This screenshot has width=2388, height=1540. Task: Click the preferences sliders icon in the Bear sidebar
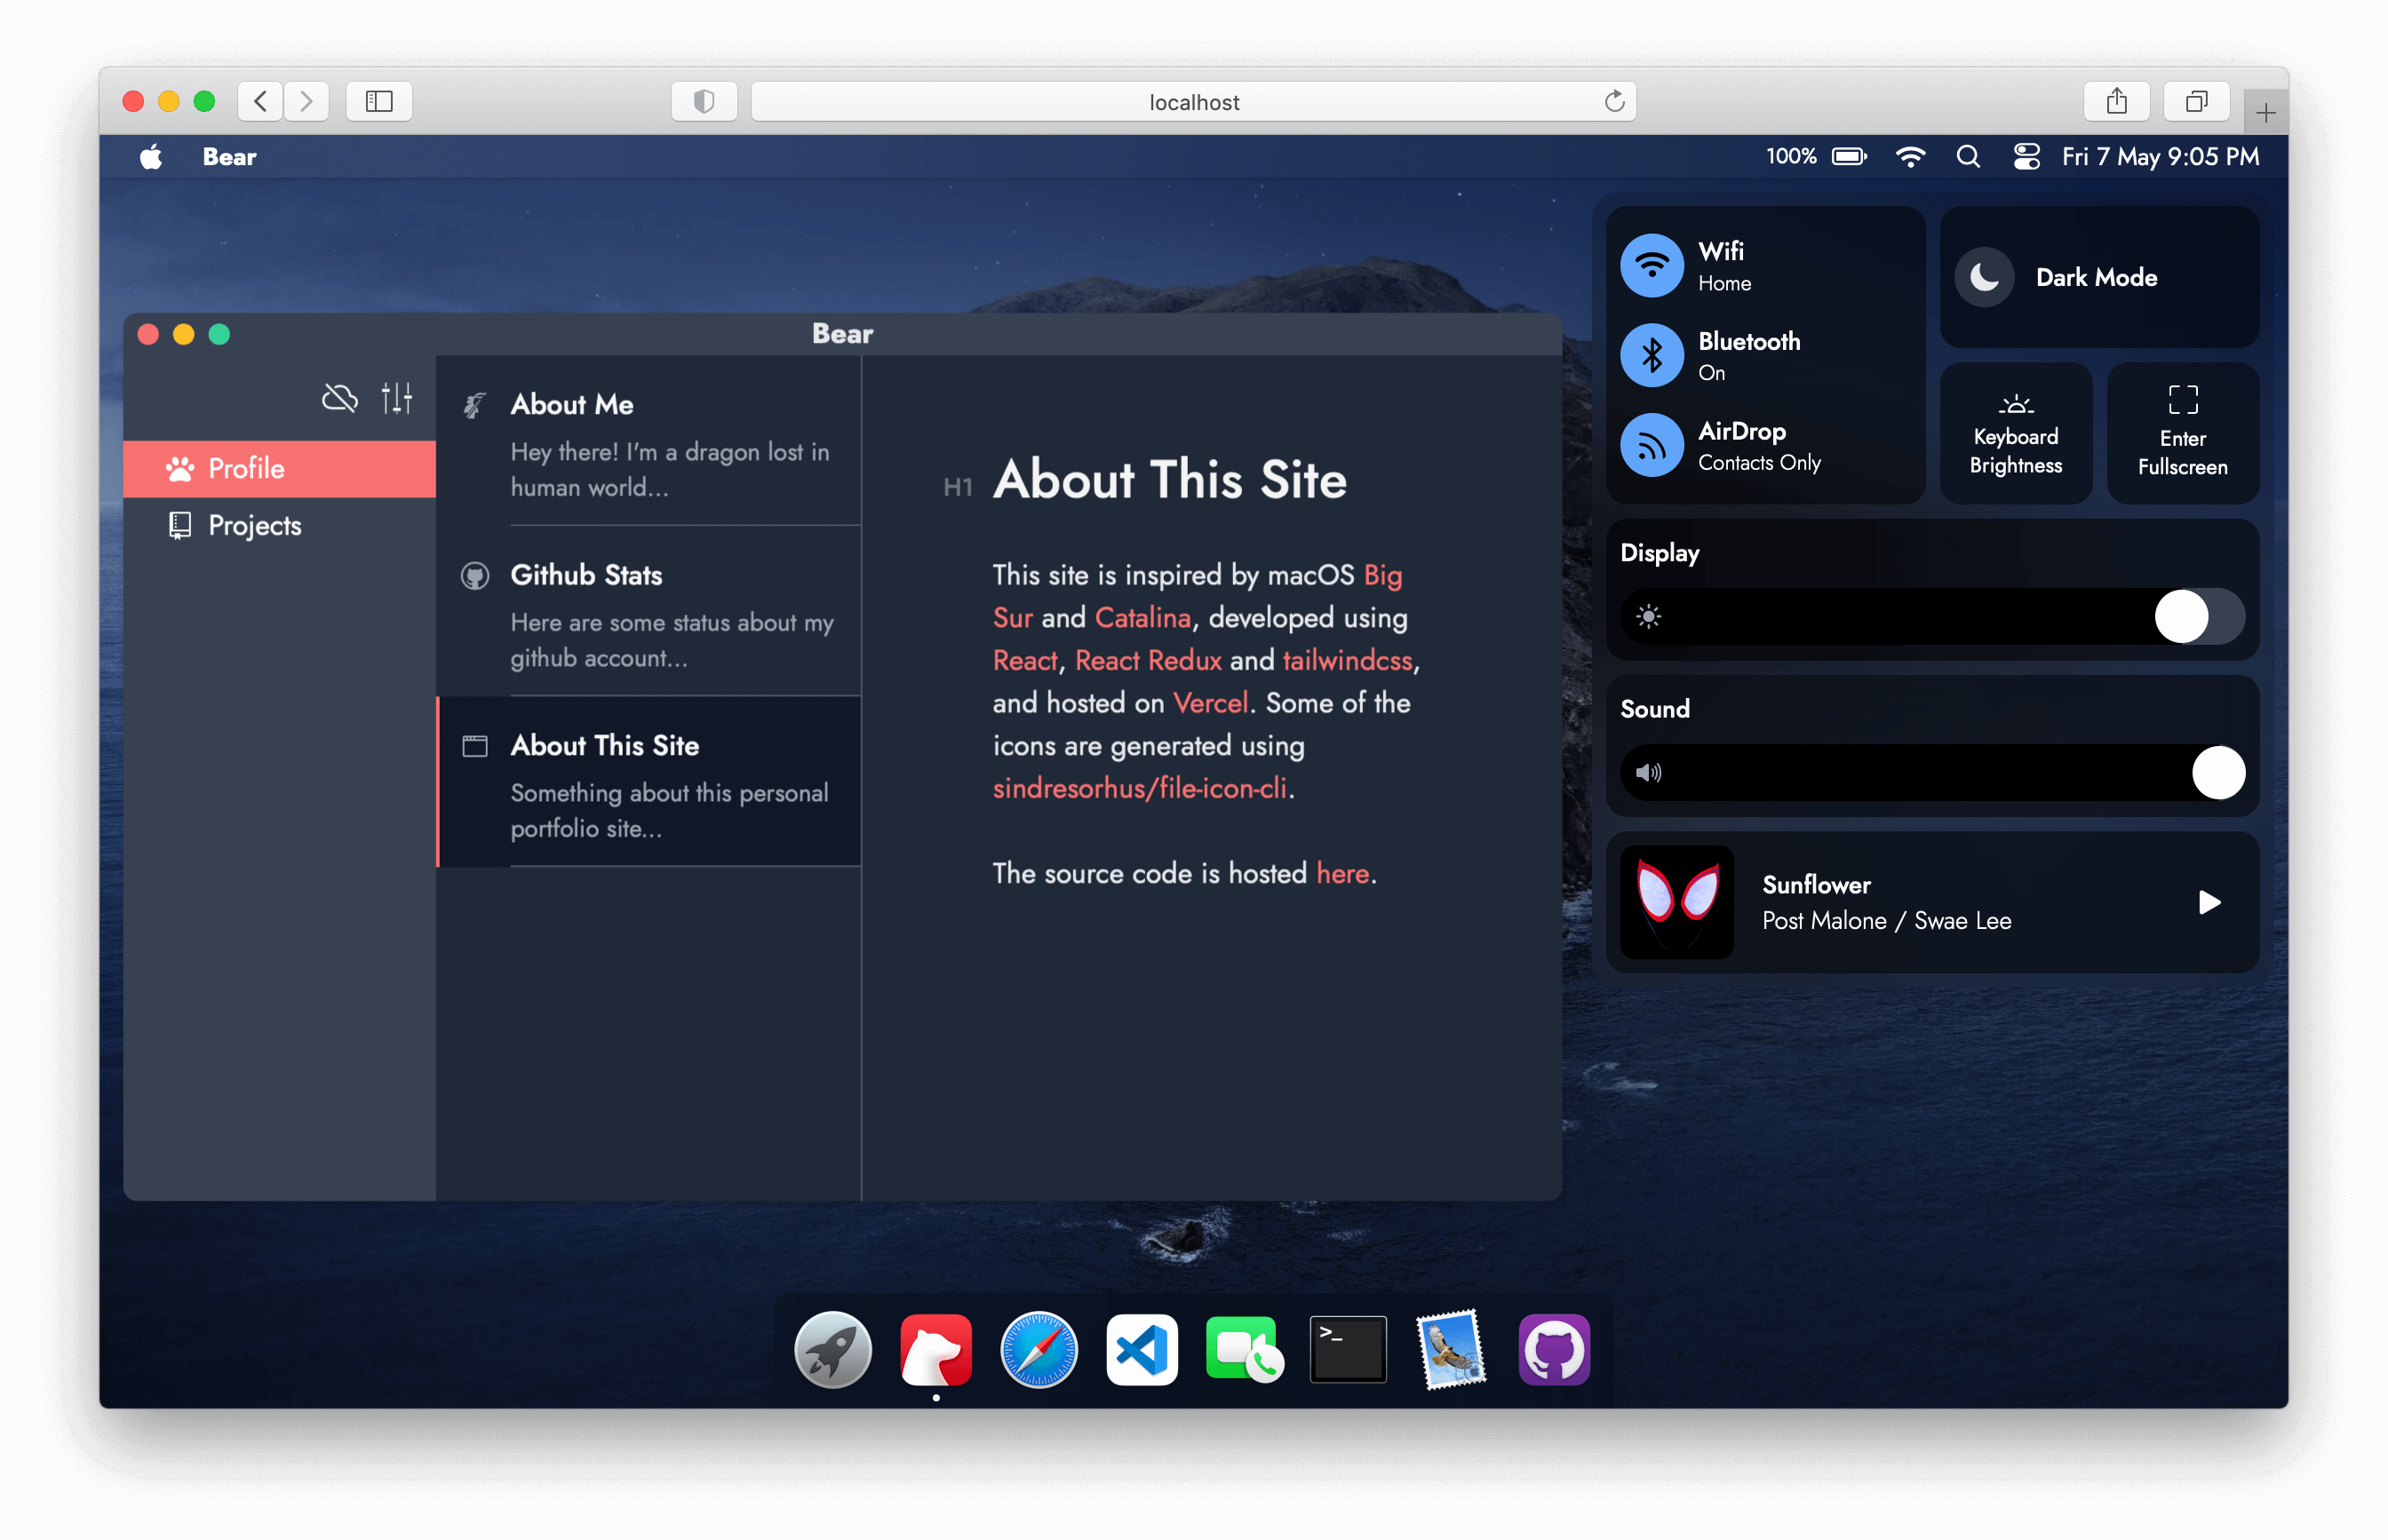(x=397, y=397)
